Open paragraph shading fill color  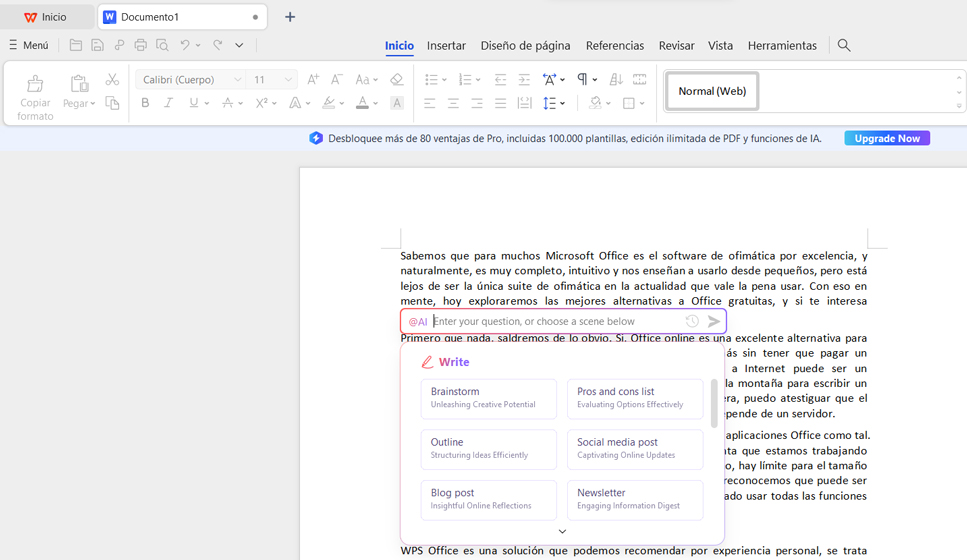595,103
